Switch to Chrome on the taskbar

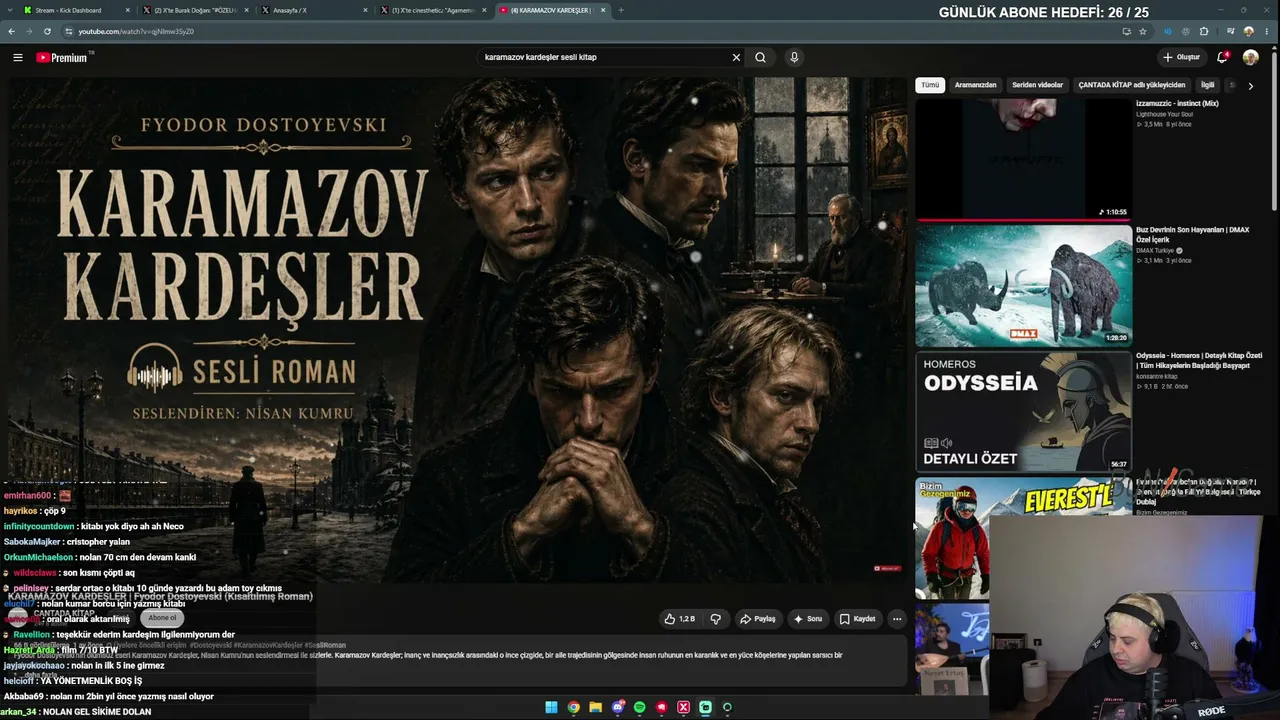tap(573, 708)
